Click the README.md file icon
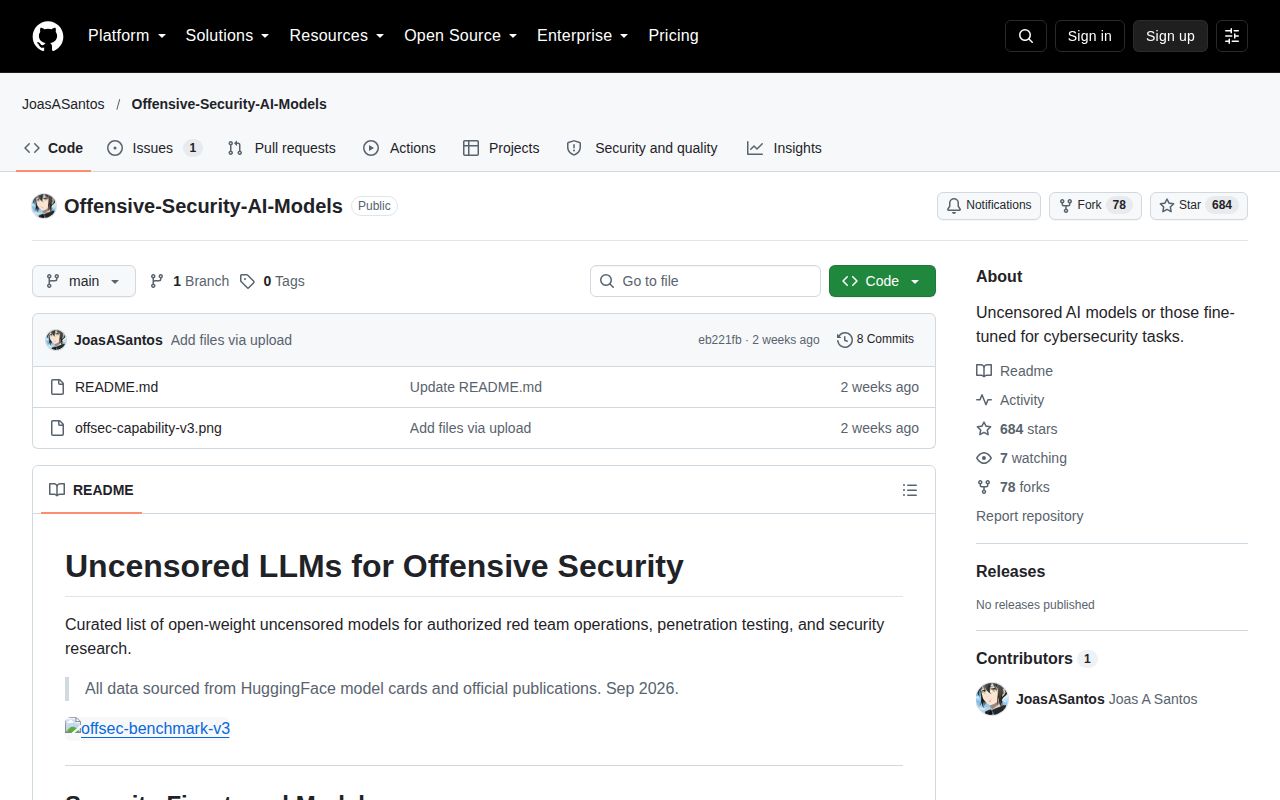Image resolution: width=1280 pixels, height=800 pixels. click(x=58, y=387)
